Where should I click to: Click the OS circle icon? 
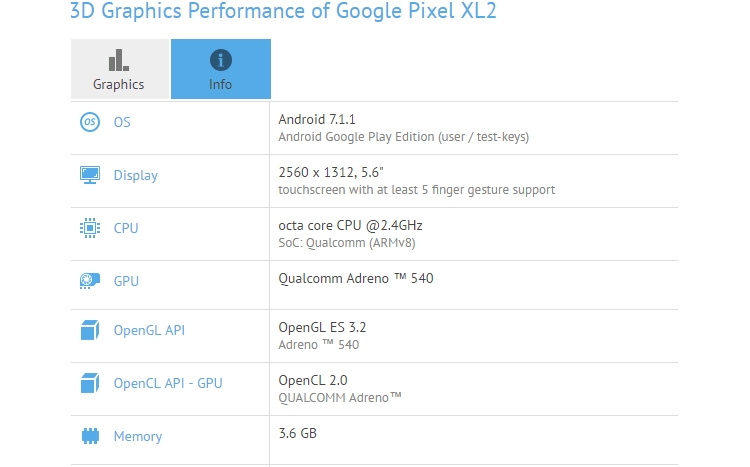(90, 122)
